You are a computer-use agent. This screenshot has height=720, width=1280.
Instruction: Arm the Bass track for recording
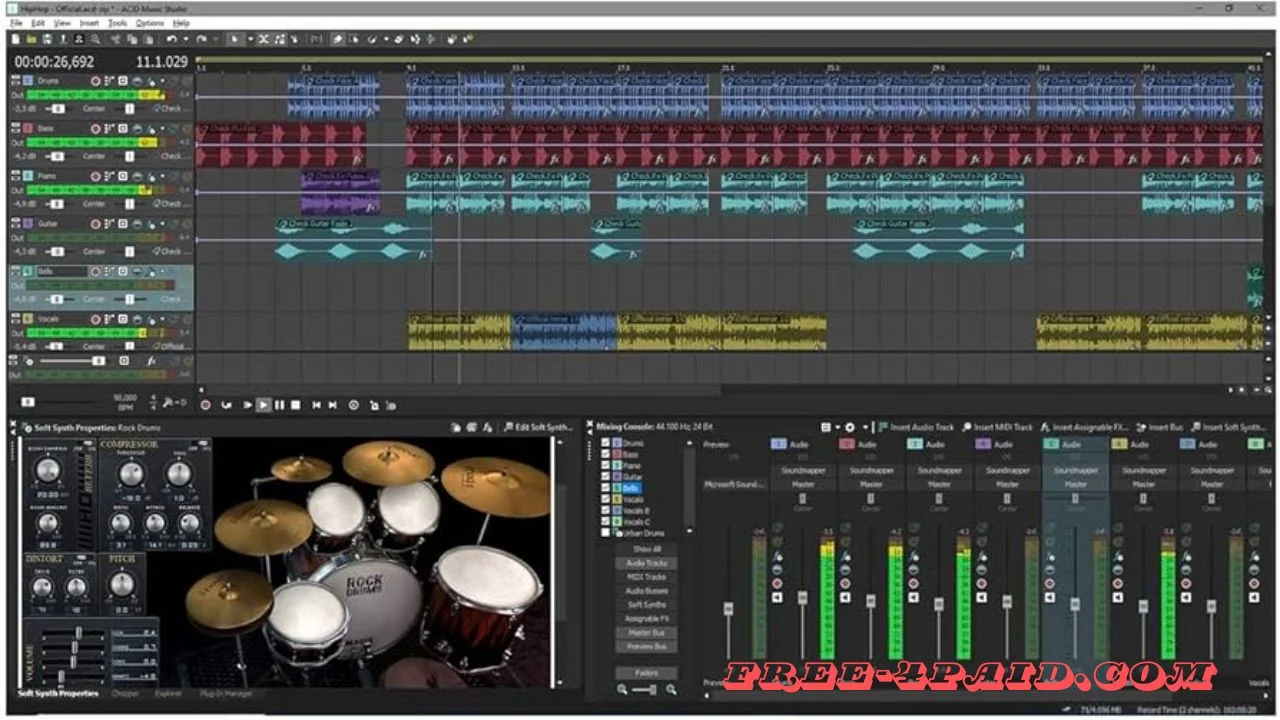coord(95,129)
